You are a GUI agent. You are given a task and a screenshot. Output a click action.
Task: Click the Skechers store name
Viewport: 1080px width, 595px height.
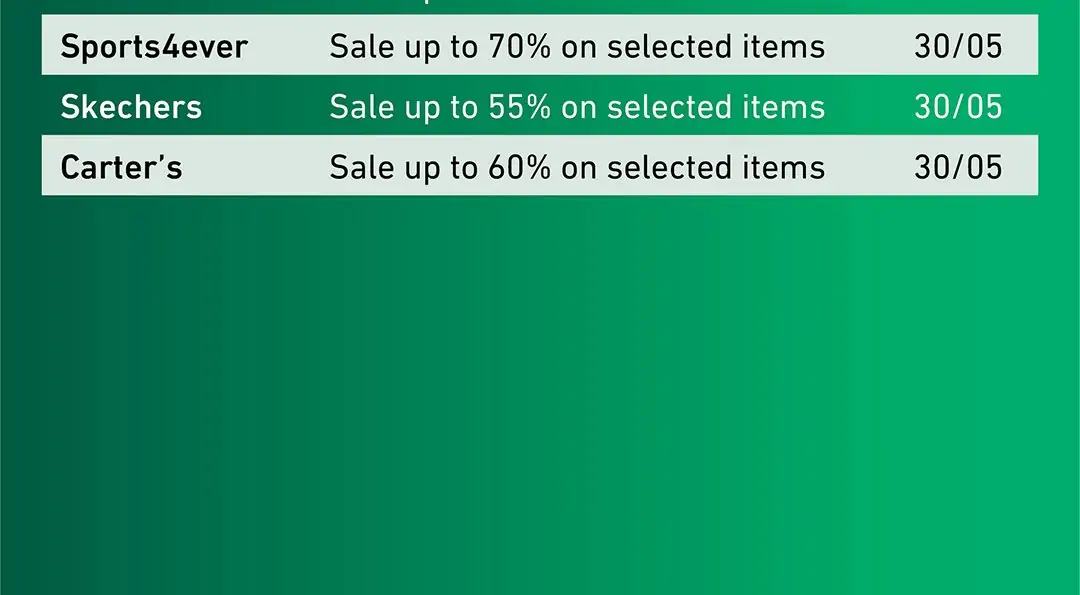131,107
